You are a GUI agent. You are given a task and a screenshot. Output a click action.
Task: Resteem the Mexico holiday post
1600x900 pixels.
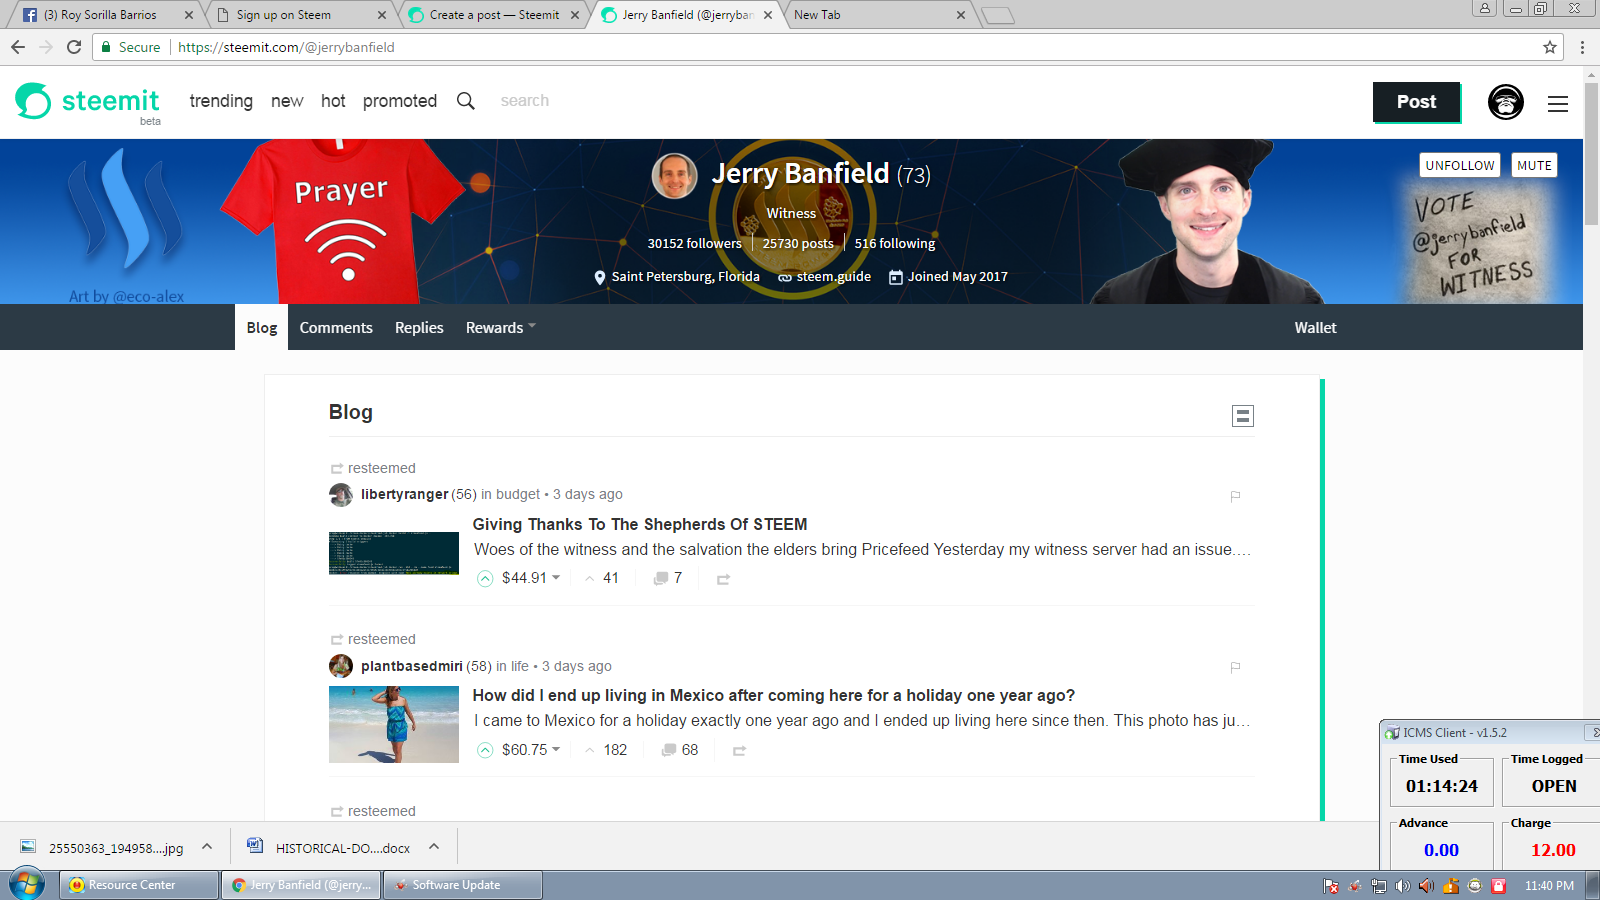pyautogui.click(x=739, y=750)
